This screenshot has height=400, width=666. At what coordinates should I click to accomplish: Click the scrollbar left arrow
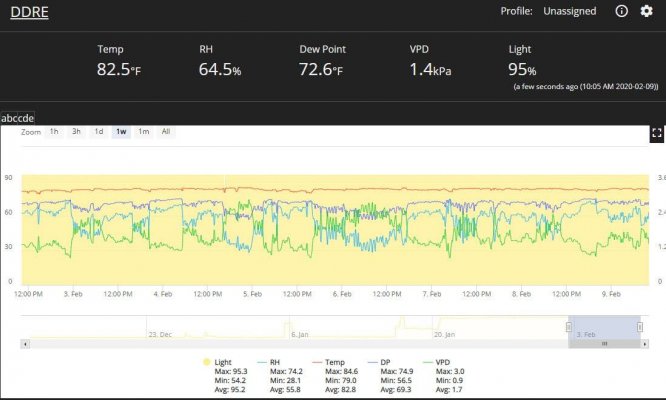tap(25, 344)
